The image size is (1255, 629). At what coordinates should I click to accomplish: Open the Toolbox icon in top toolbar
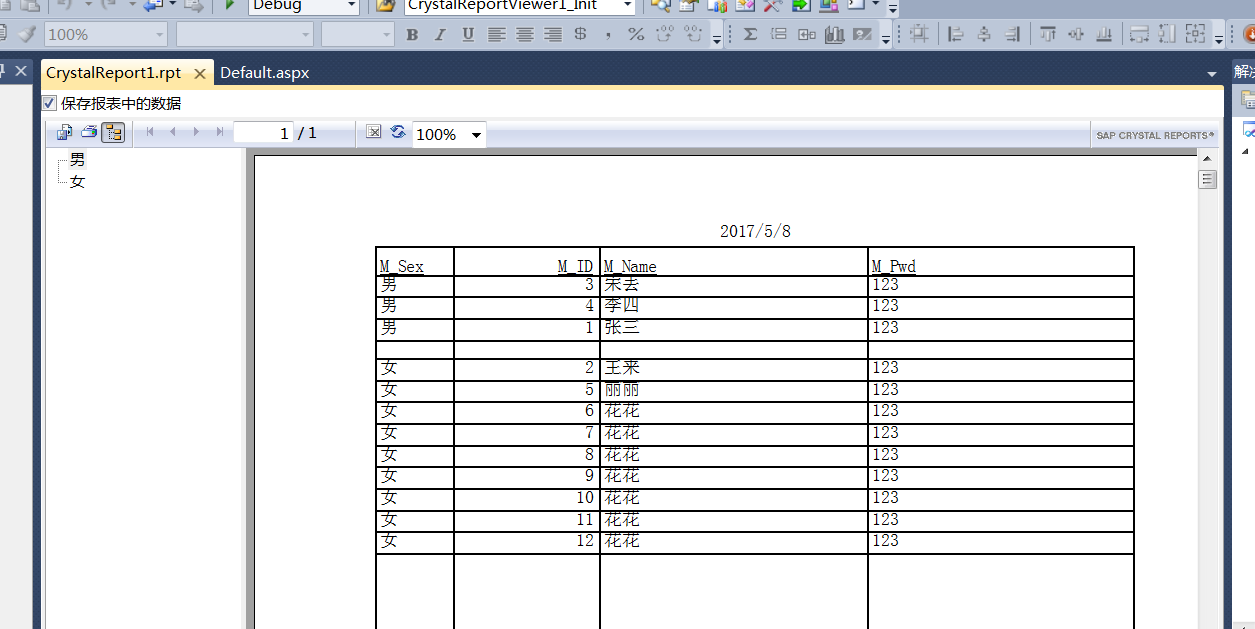click(773, 5)
